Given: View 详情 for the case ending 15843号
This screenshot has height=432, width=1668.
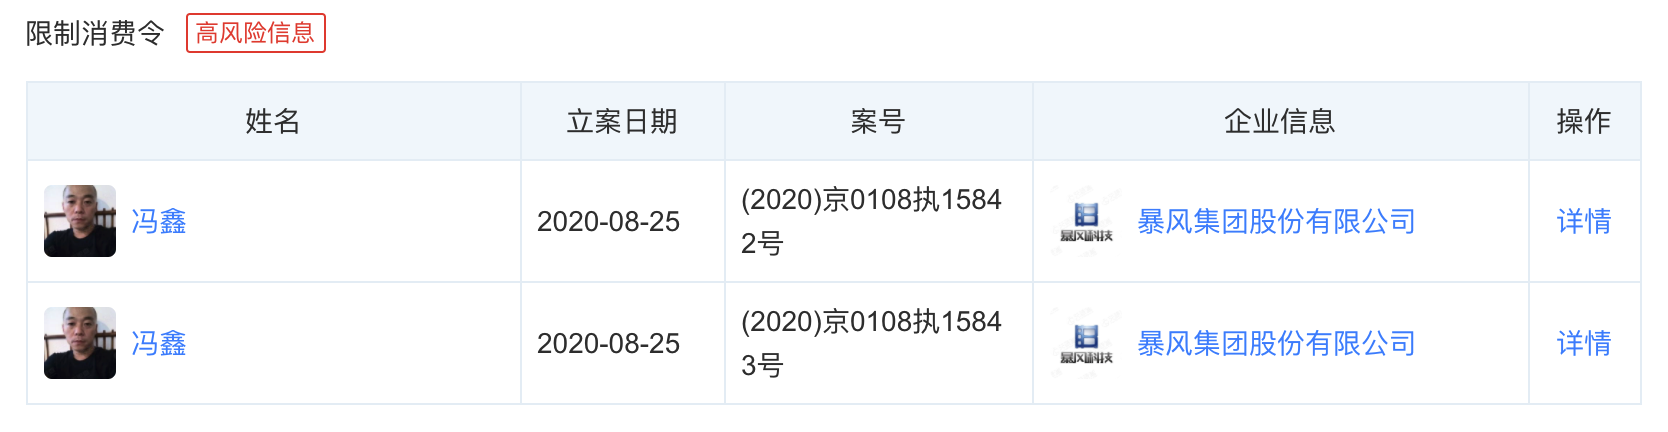Looking at the screenshot, I should 1583,343.
